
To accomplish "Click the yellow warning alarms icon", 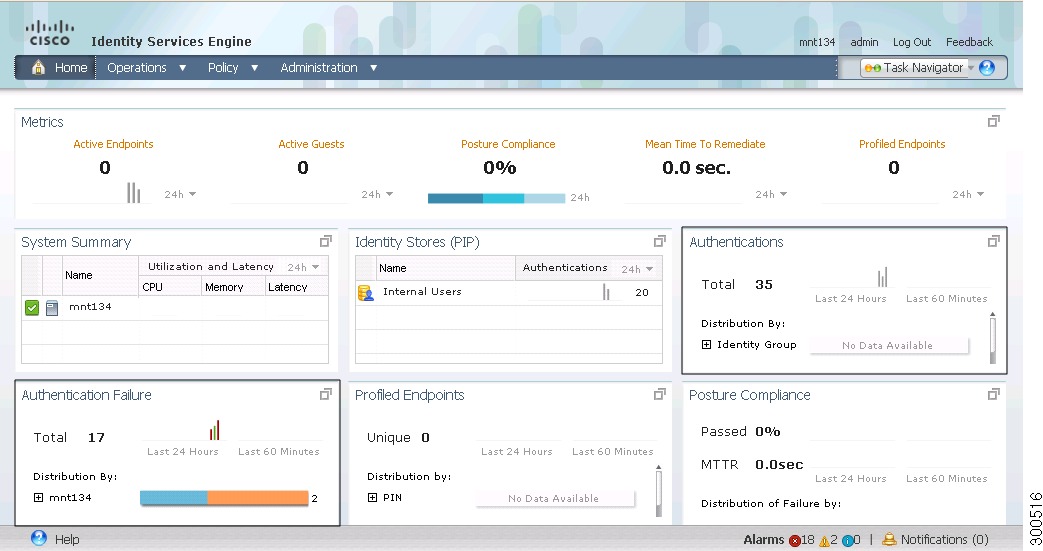I will pyautogui.click(x=824, y=541).
